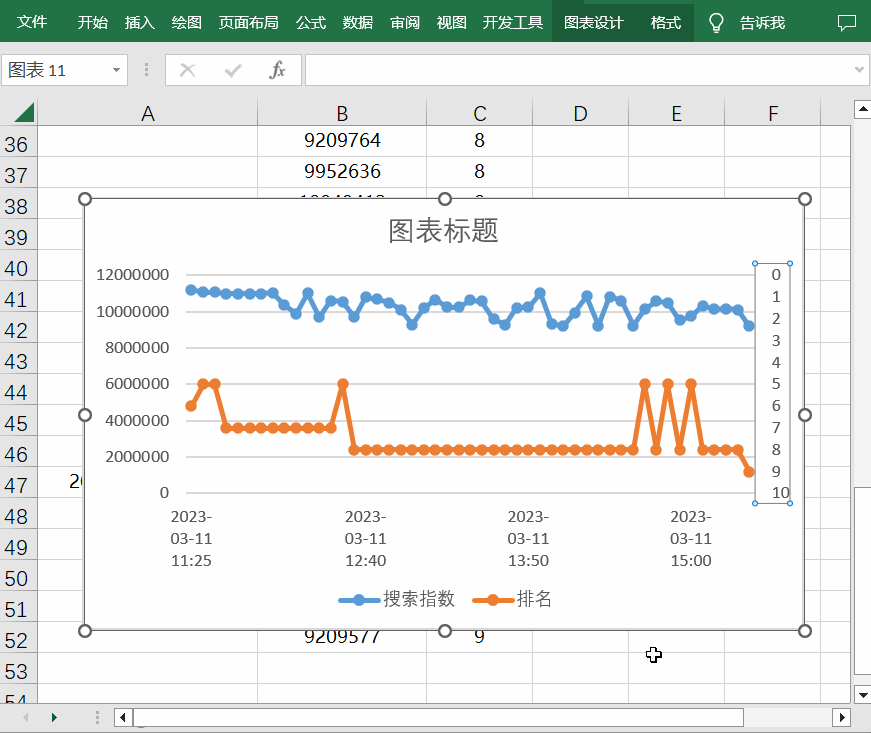
Task: Open the 审阅 ribbon tab
Action: [404, 22]
